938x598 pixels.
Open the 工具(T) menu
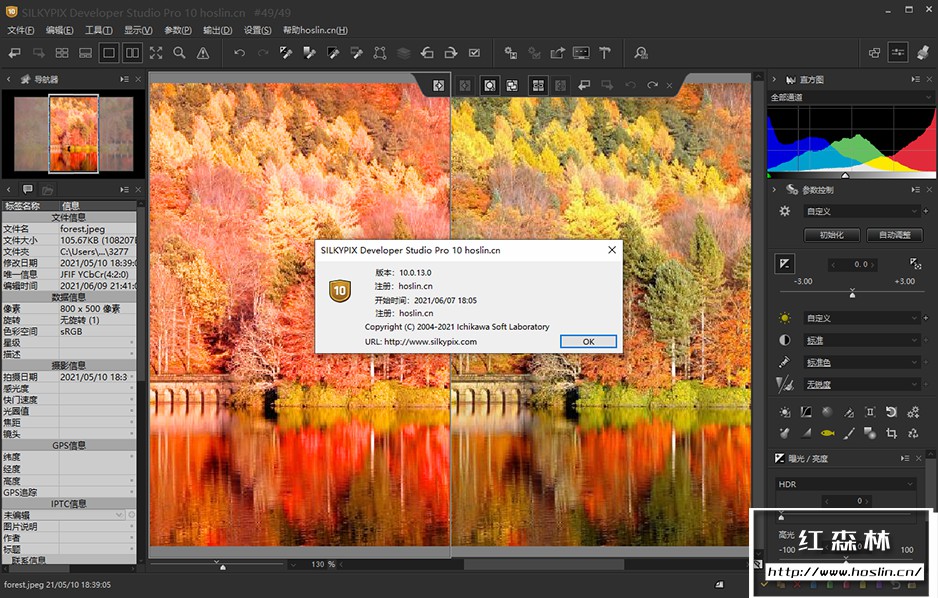(99, 30)
